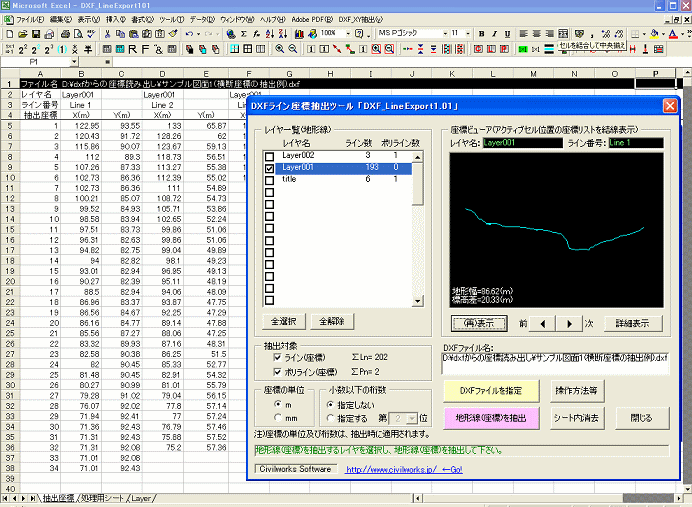Open the Adobe PDF menu
Viewport: 692px width, 507px height.
[312, 20]
